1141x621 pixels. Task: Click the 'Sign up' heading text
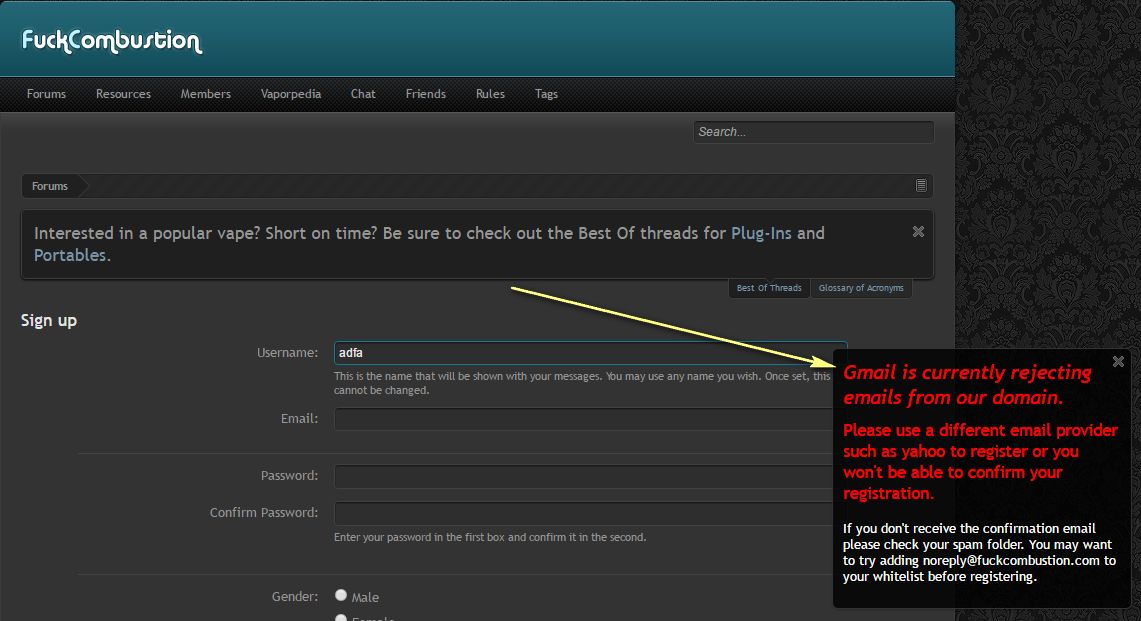pyautogui.click(x=49, y=320)
